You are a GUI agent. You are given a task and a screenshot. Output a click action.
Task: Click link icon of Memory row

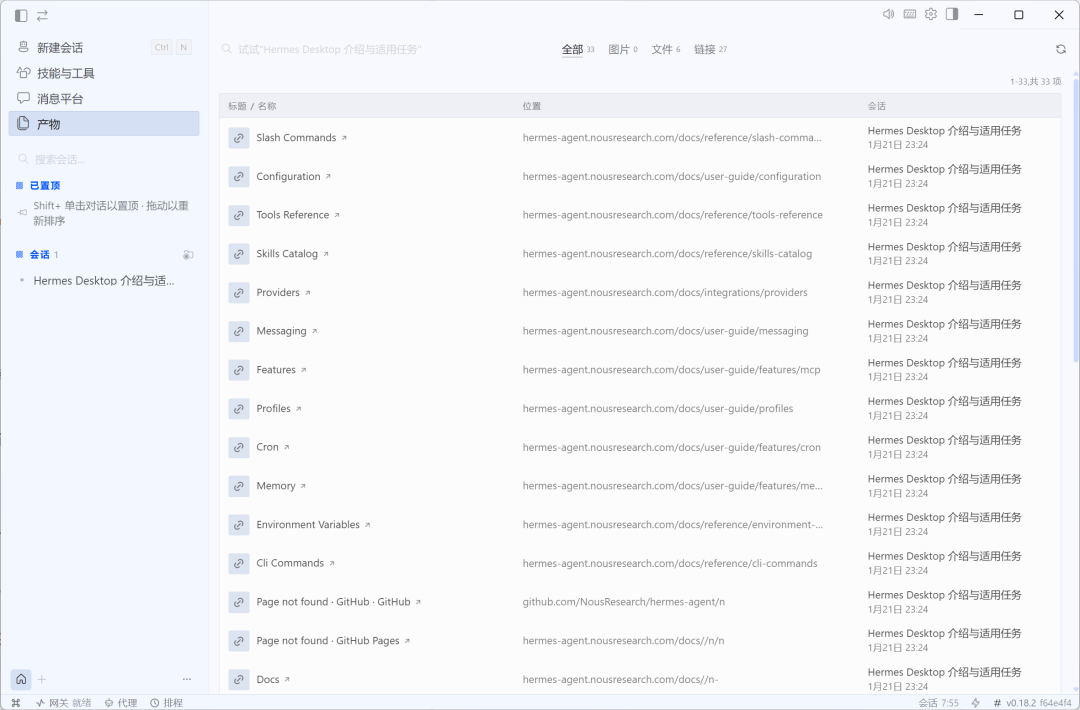[x=238, y=486]
